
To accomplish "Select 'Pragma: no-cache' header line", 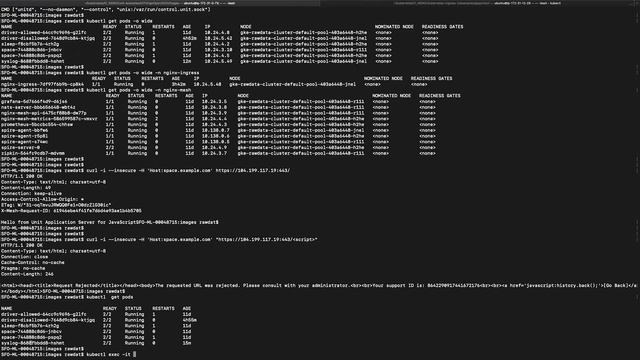I will pos(23,268).
